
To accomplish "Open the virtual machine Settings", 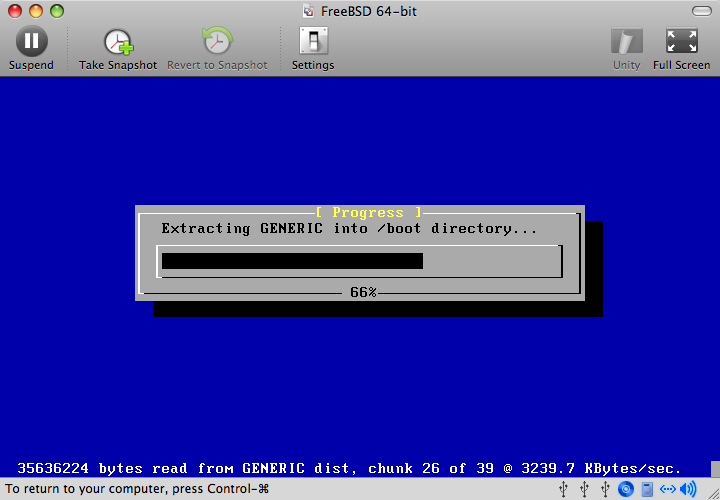I will [x=313, y=42].
